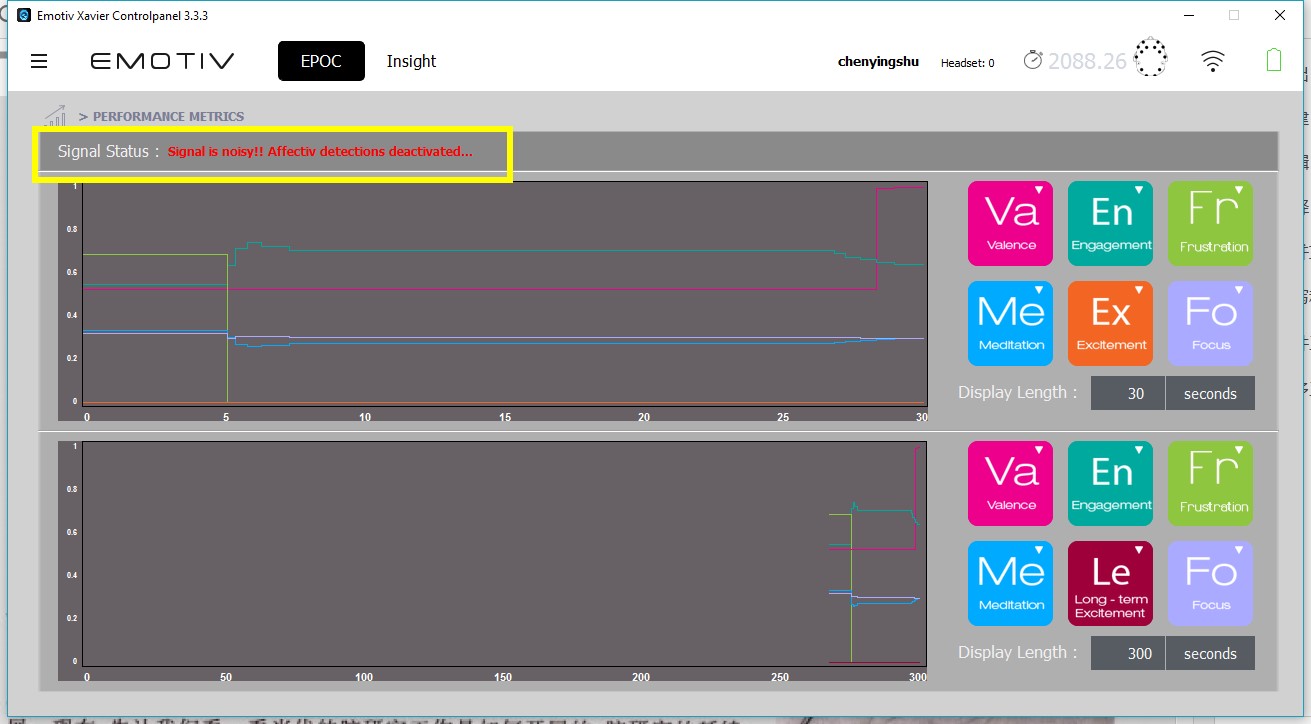Click inside the 30-second metrics graph

coord(505,294)
